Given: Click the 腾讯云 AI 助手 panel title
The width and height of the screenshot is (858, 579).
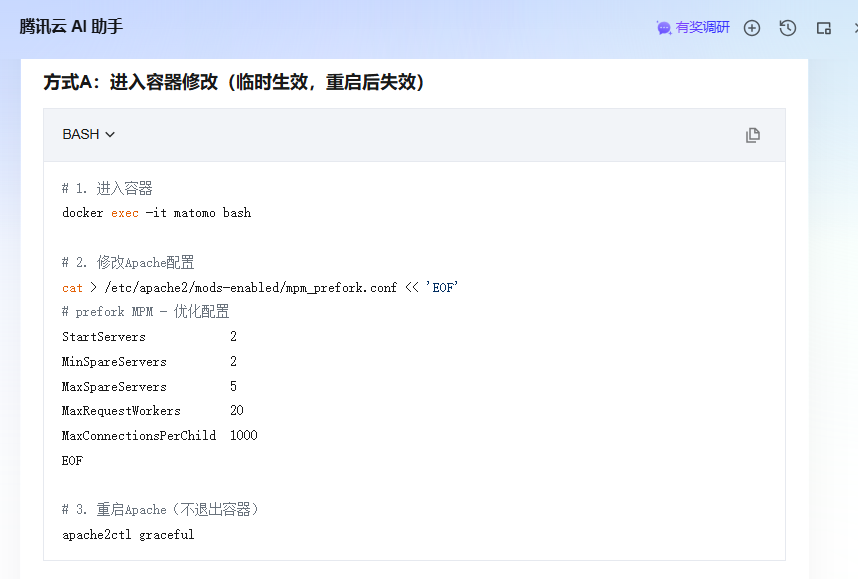Looking at the screenshot, I should pos(71,27).
